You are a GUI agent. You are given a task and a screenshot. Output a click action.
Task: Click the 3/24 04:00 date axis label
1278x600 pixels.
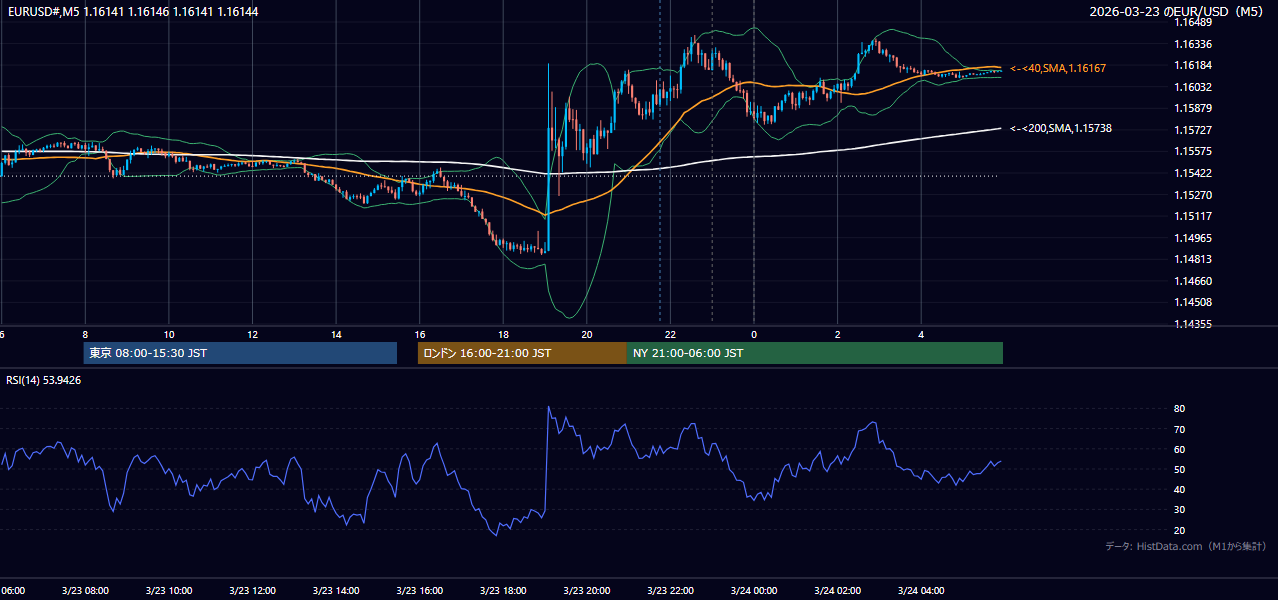[921, 591]
